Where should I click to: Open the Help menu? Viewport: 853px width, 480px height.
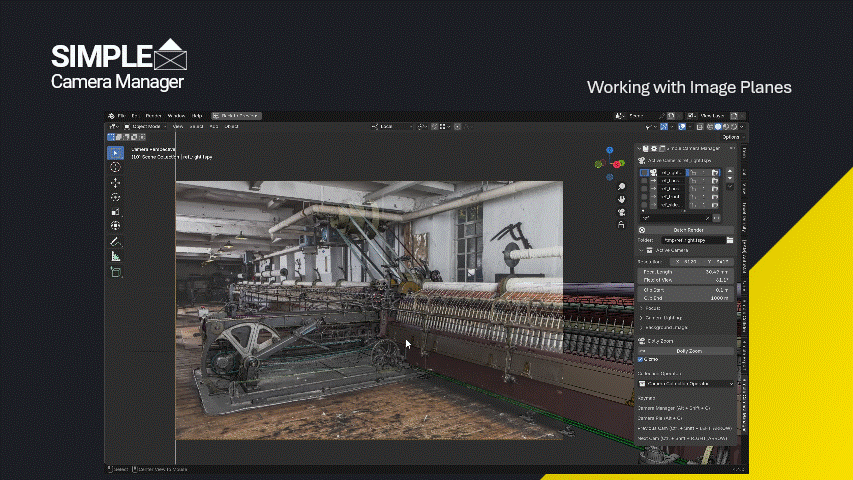pos(197,116)
